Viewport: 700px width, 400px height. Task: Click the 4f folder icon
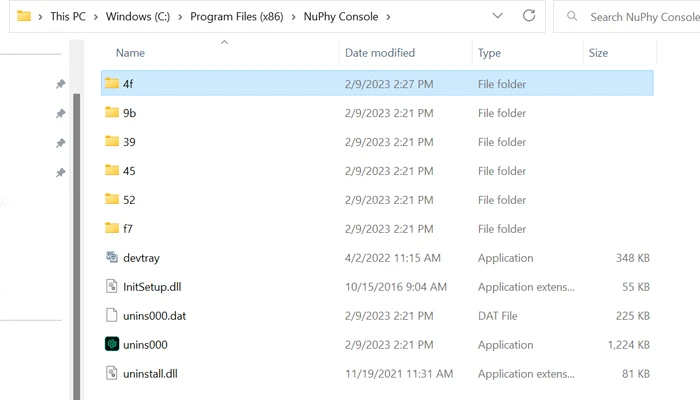[x=112, y=84]
